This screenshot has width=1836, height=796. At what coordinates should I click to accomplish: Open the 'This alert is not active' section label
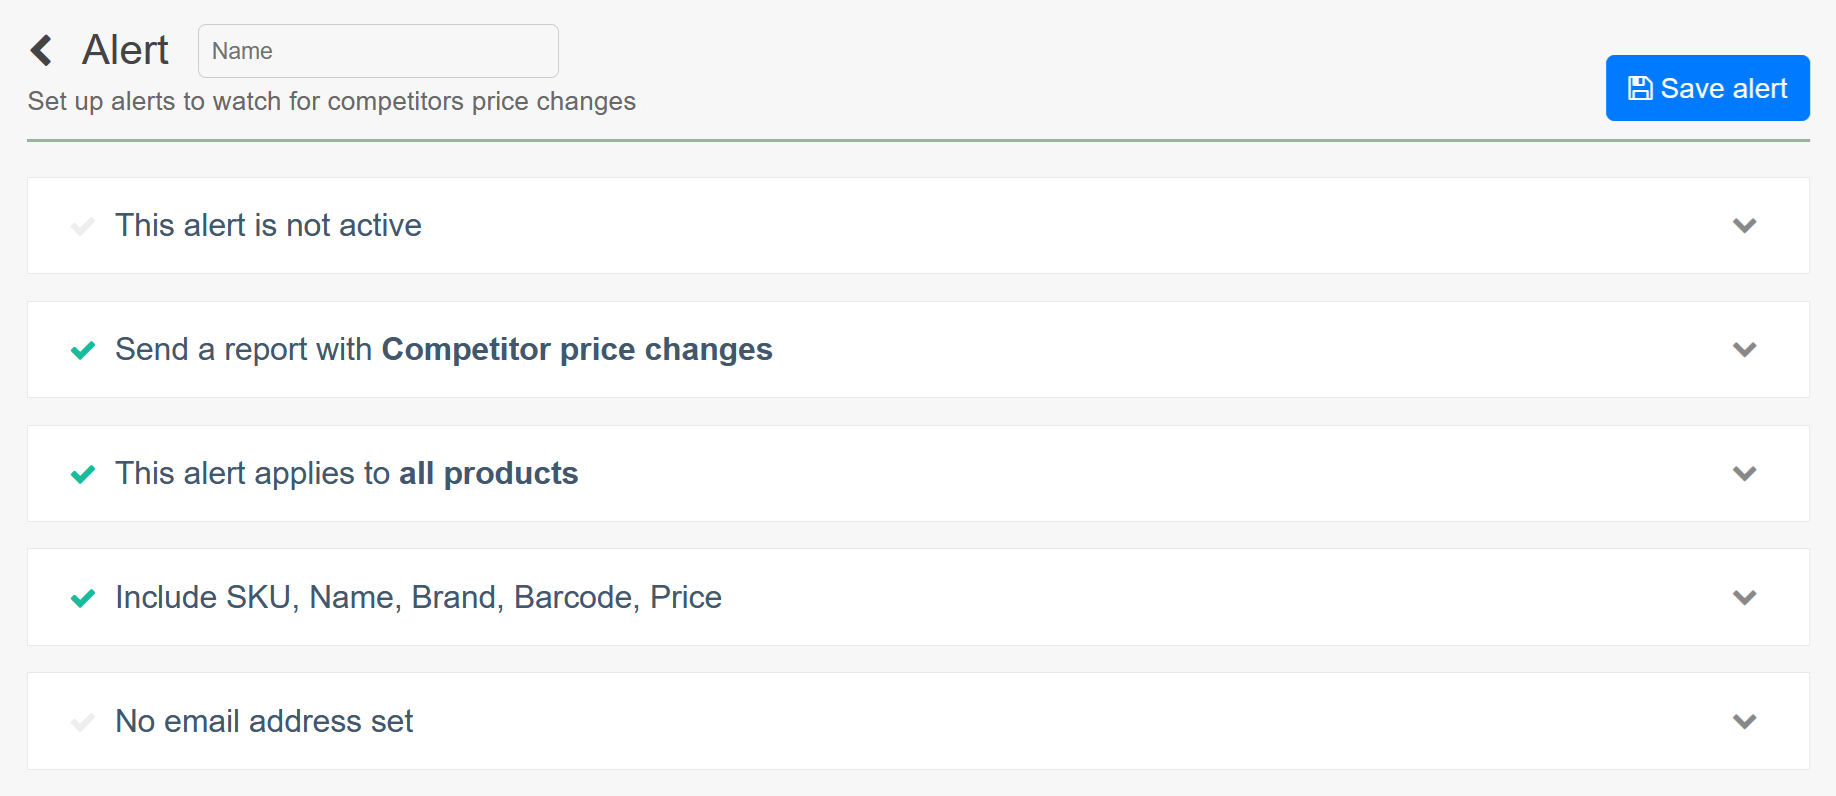click(268, 226)
